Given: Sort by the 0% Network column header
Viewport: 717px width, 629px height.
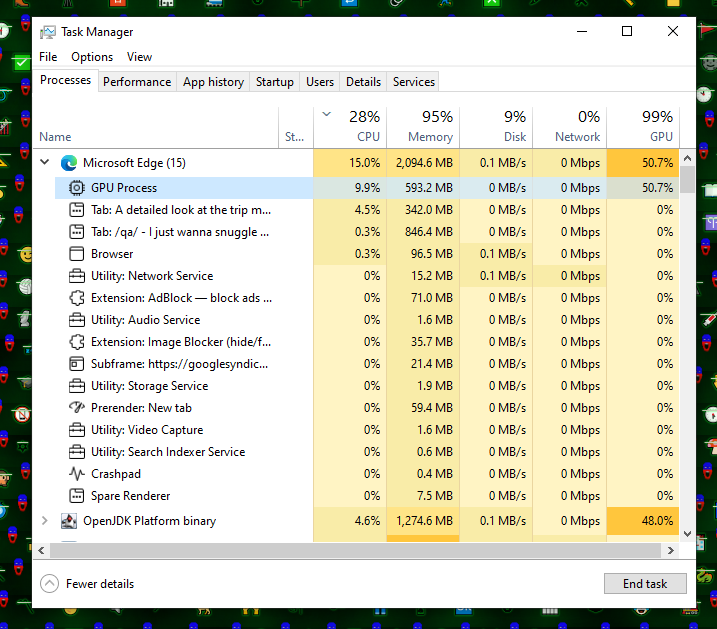Looking at the screenshot, I should 570,128.
